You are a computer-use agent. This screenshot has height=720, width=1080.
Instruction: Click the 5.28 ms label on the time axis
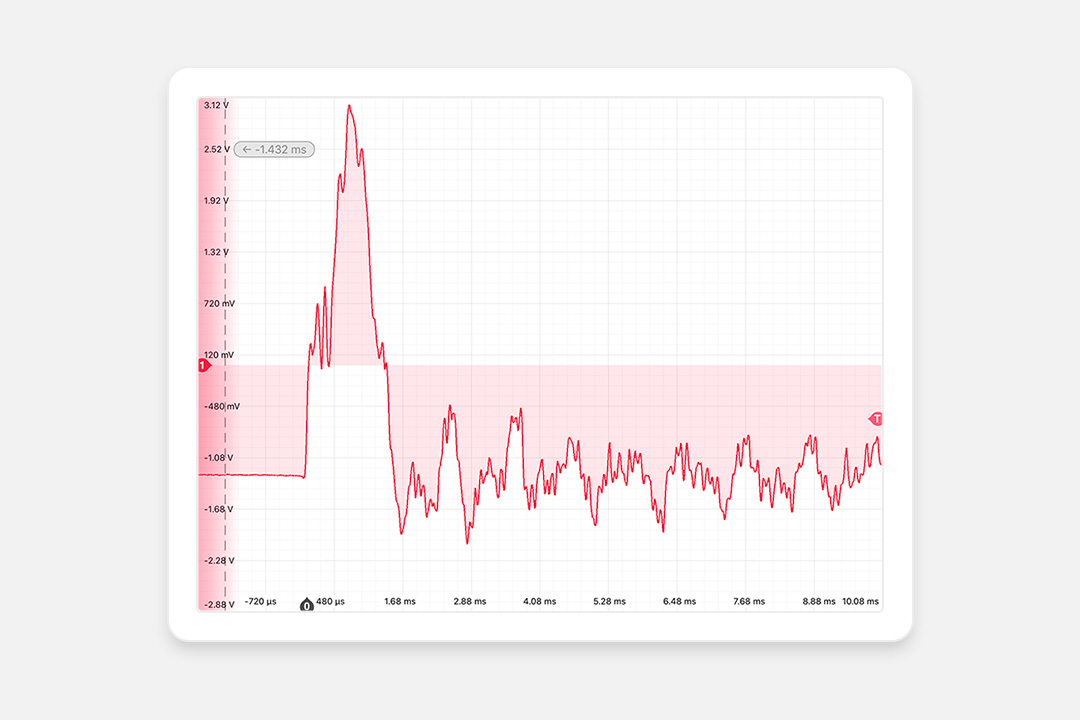coord(609,601)
